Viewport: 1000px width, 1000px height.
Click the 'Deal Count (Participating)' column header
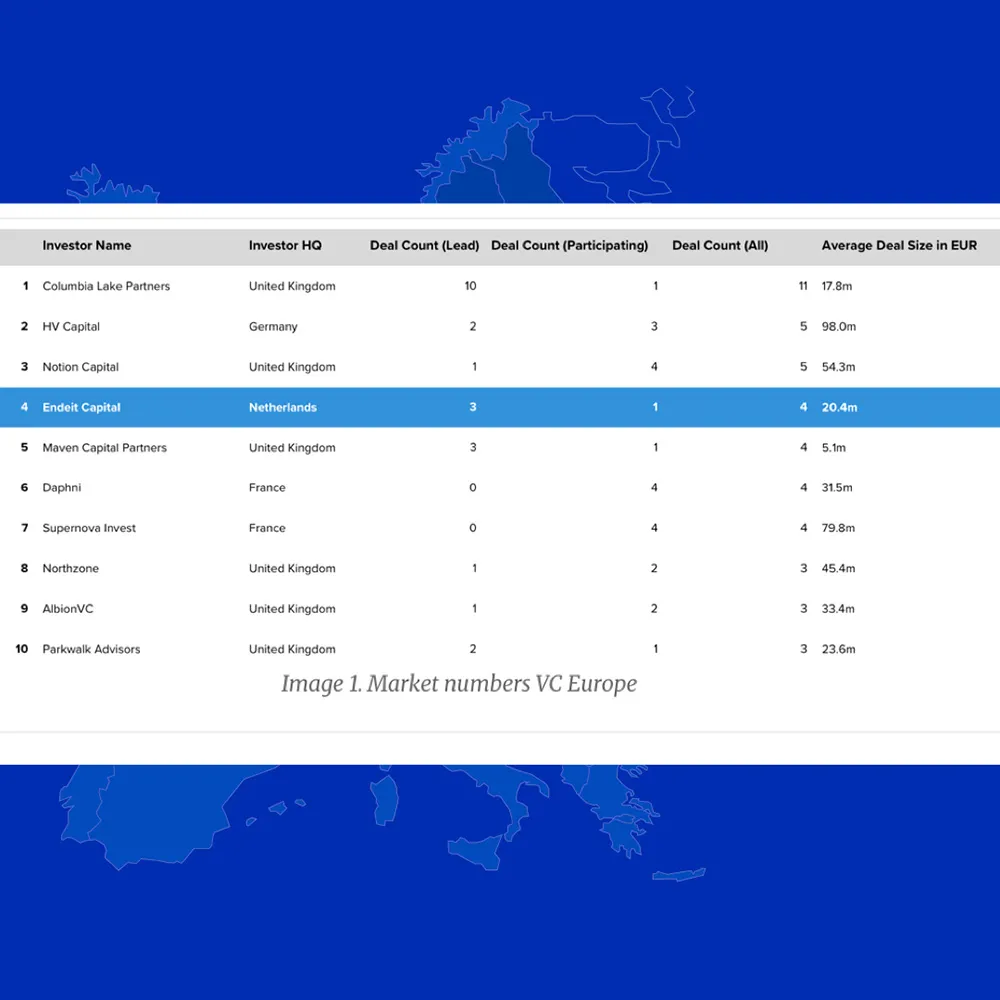(570, 246)
